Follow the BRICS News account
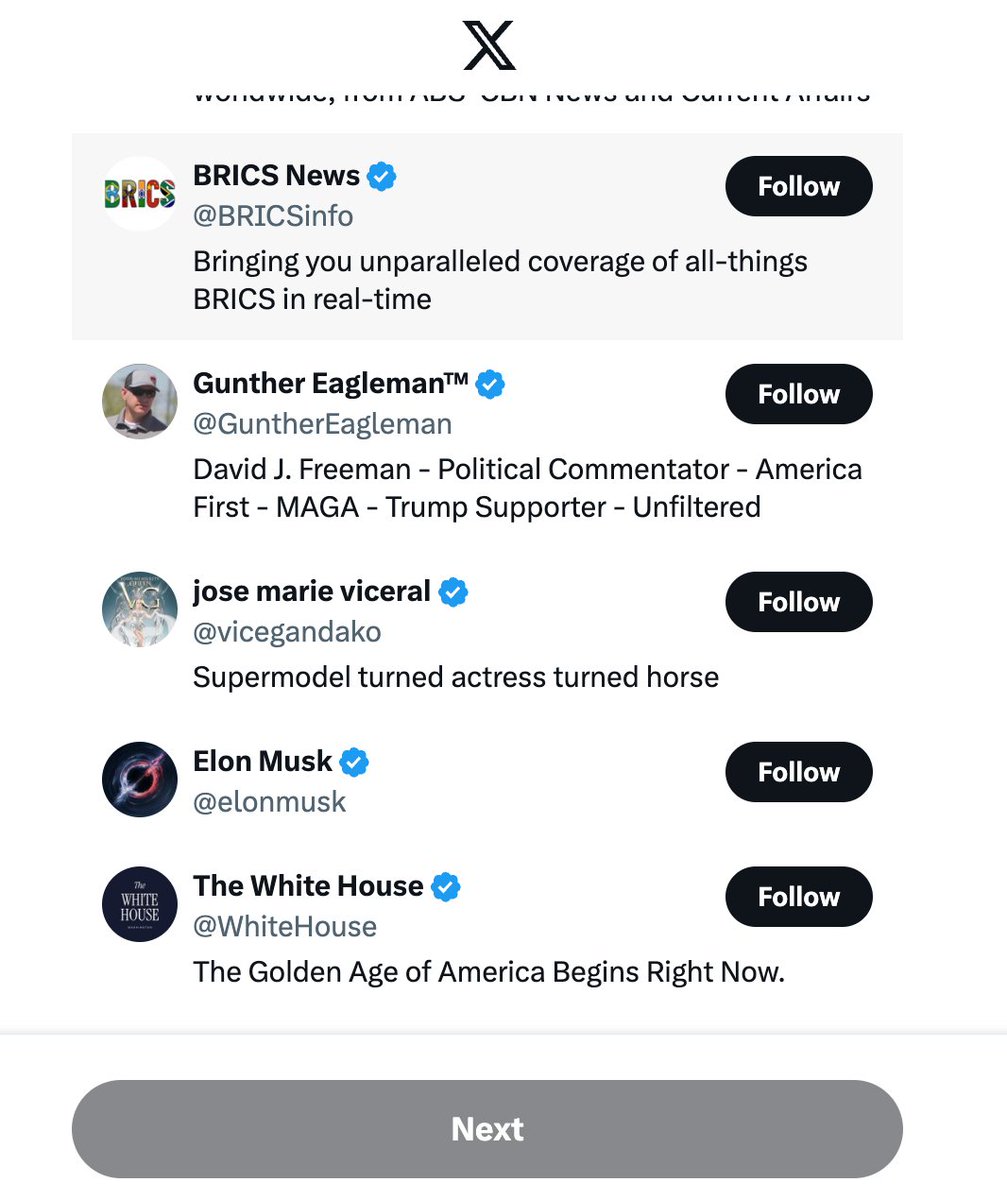The height and width of the screenshot is (1200, 1007). 799,186
